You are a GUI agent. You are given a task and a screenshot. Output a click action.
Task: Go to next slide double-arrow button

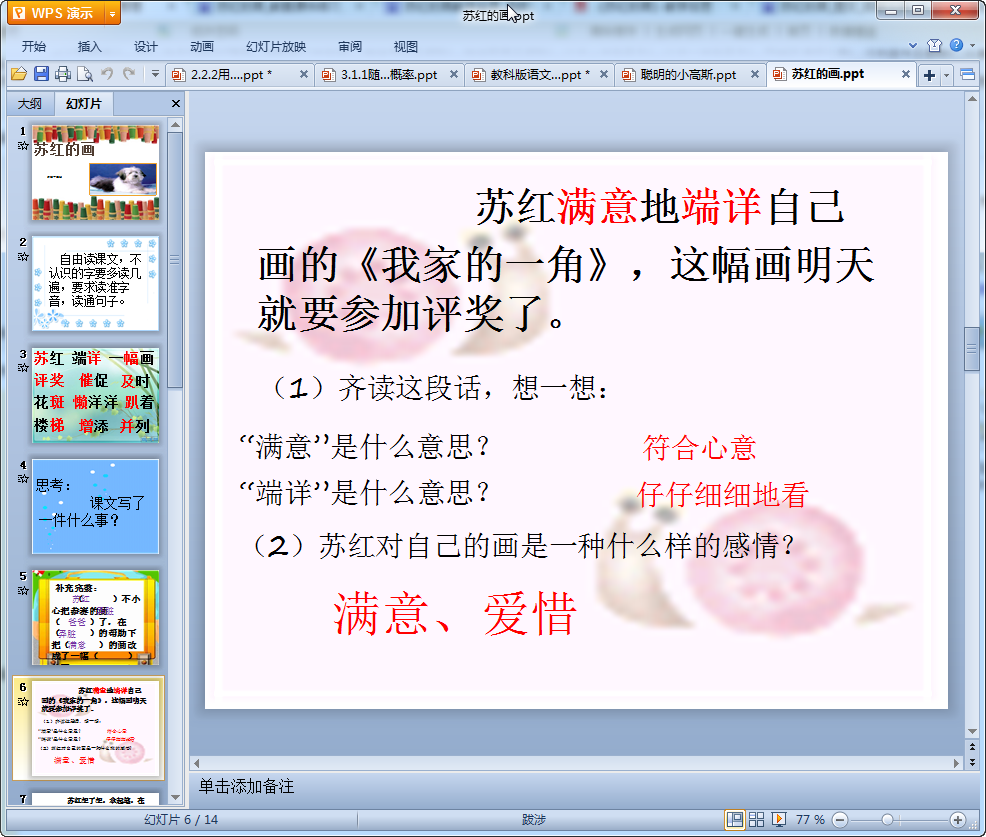[972, 762]
